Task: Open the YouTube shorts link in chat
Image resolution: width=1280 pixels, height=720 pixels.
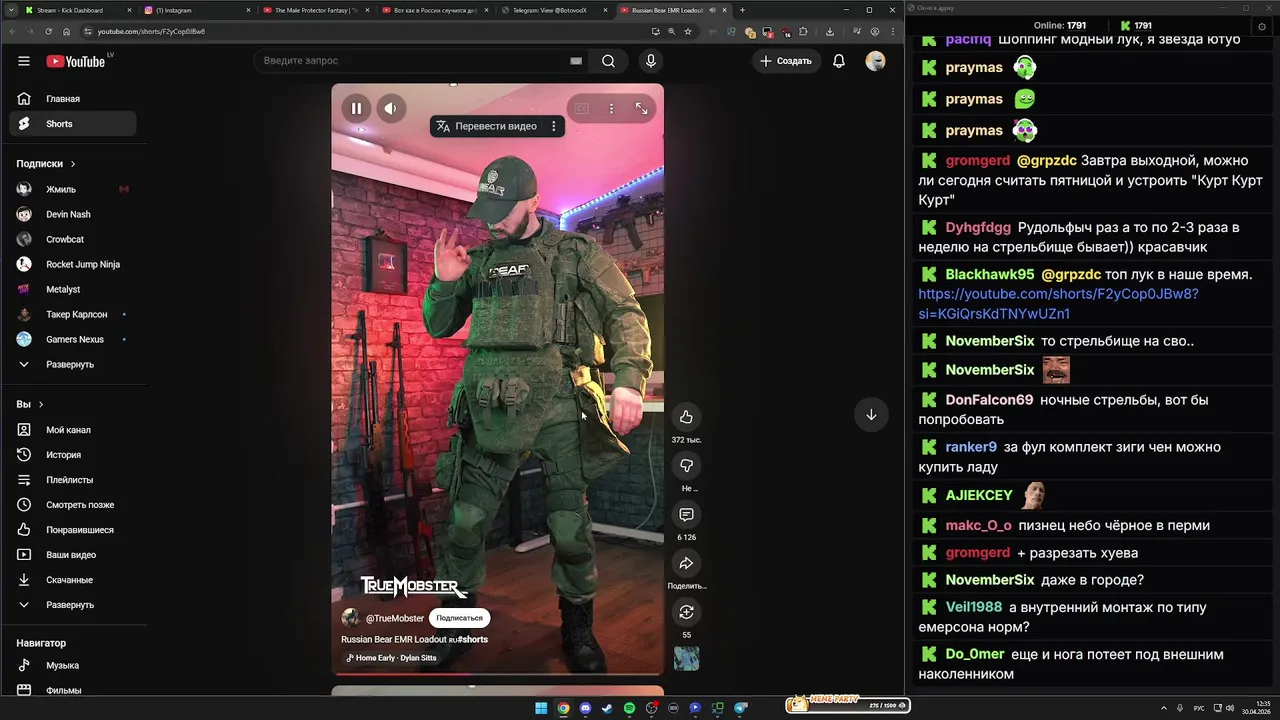Action: point(1058,304)
